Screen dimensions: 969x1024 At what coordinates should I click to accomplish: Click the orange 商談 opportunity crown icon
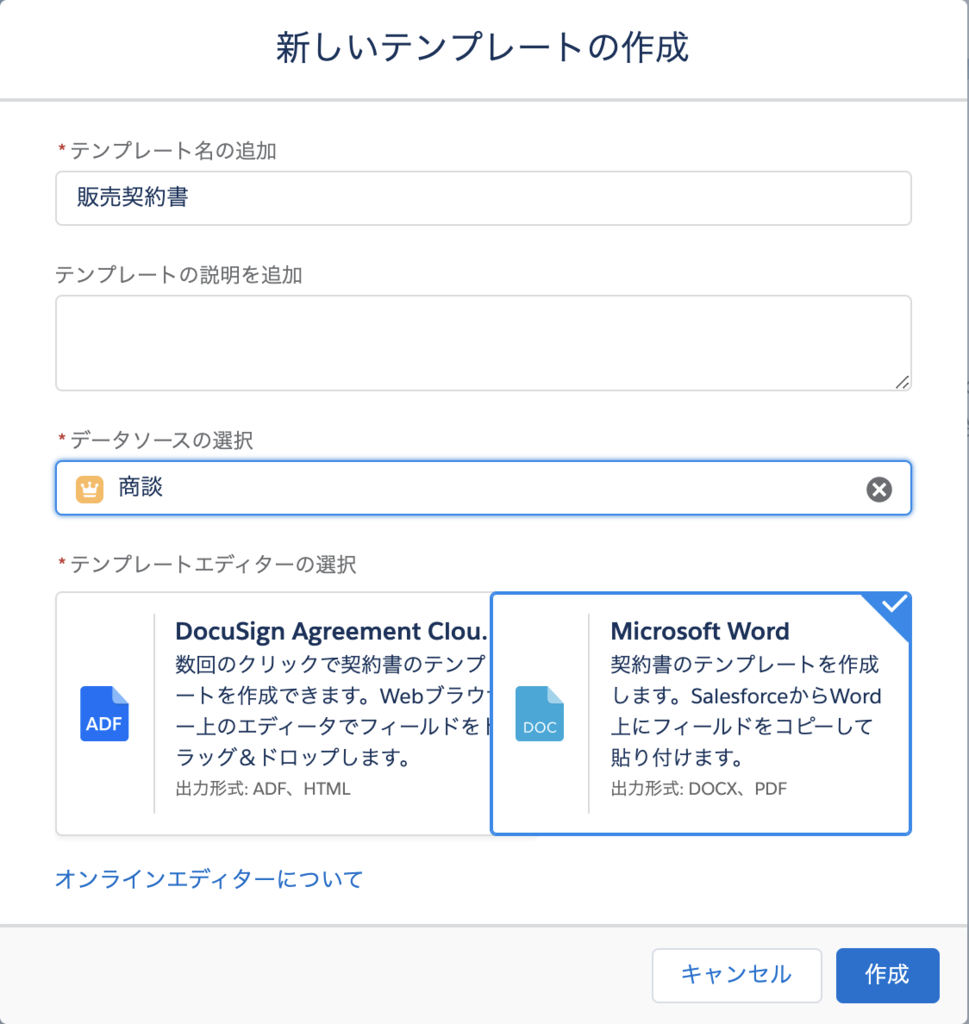[89, 489]
